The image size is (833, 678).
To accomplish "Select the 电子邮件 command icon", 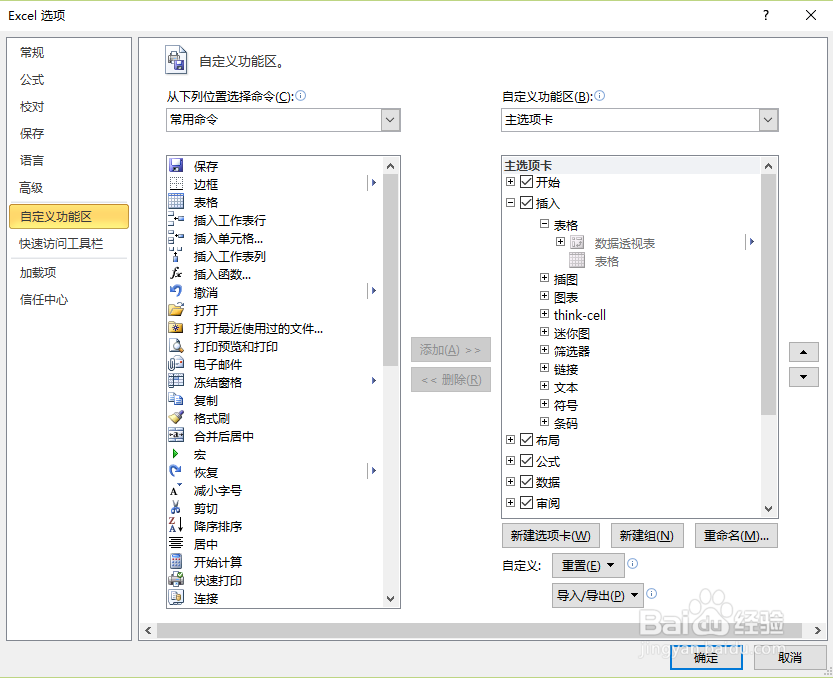I will coord(178,364).
